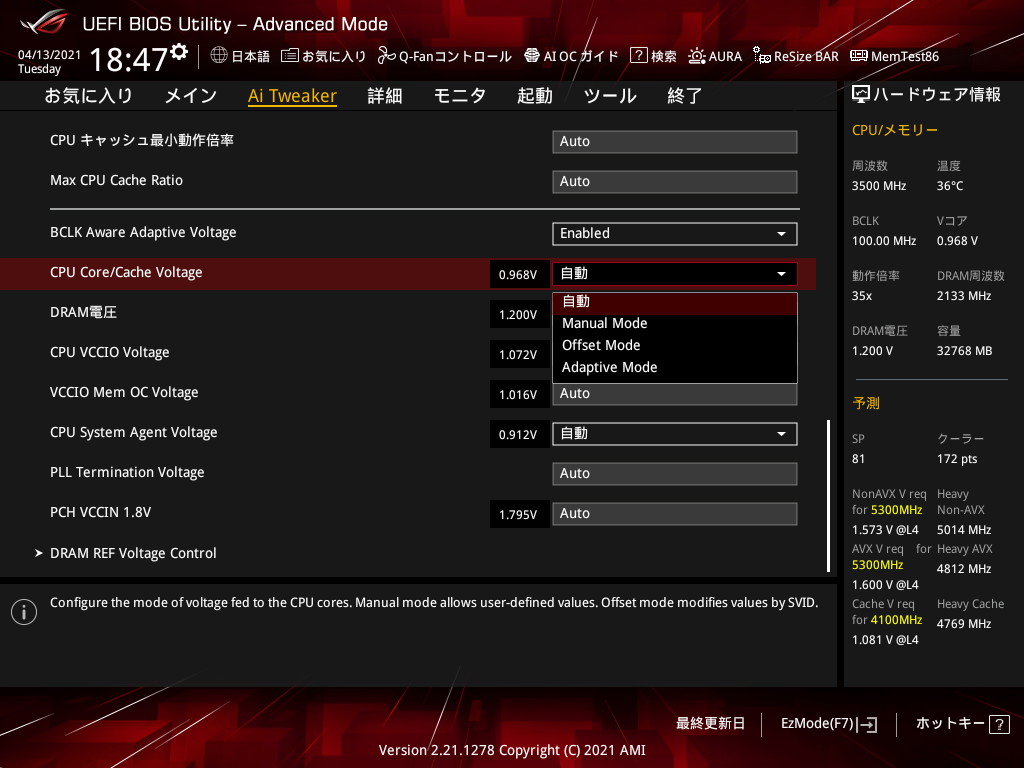Screen dimensions: 1024x768
Task: Switch to メイン tab
Action: [x=191, y=95]
